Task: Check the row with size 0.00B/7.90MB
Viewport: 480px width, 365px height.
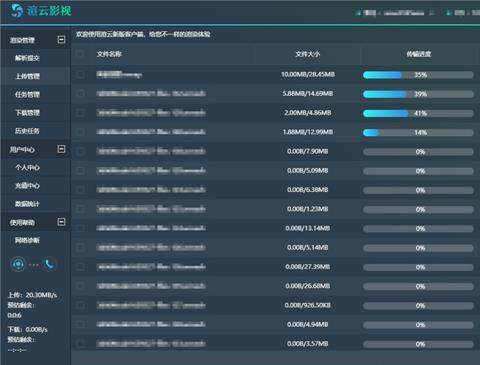Action: click(80, 151)
